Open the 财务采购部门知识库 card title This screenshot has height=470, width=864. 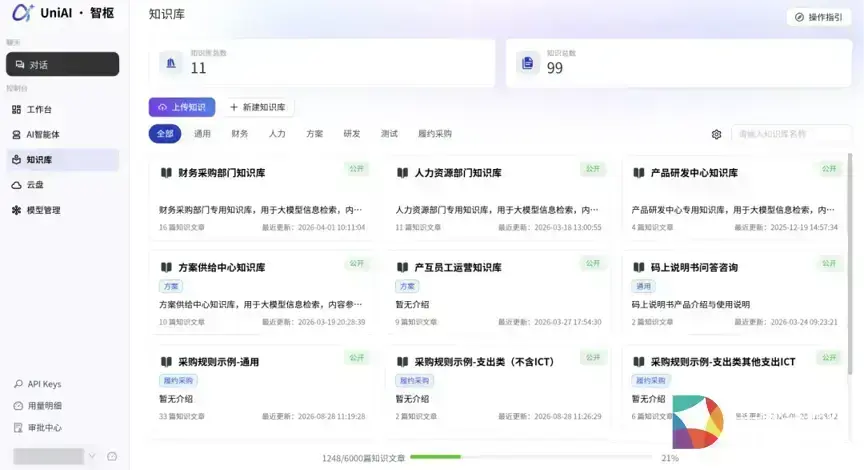click(222, 173)
